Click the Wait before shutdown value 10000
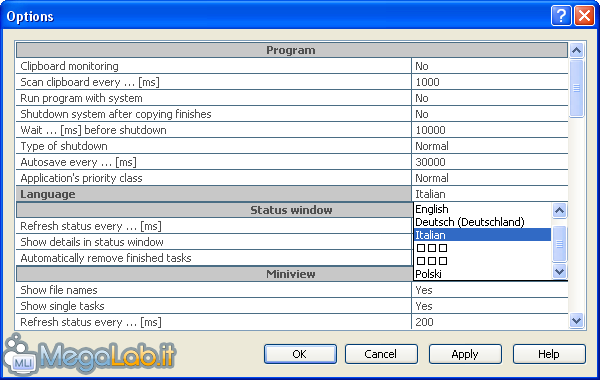 coord(490,130)
